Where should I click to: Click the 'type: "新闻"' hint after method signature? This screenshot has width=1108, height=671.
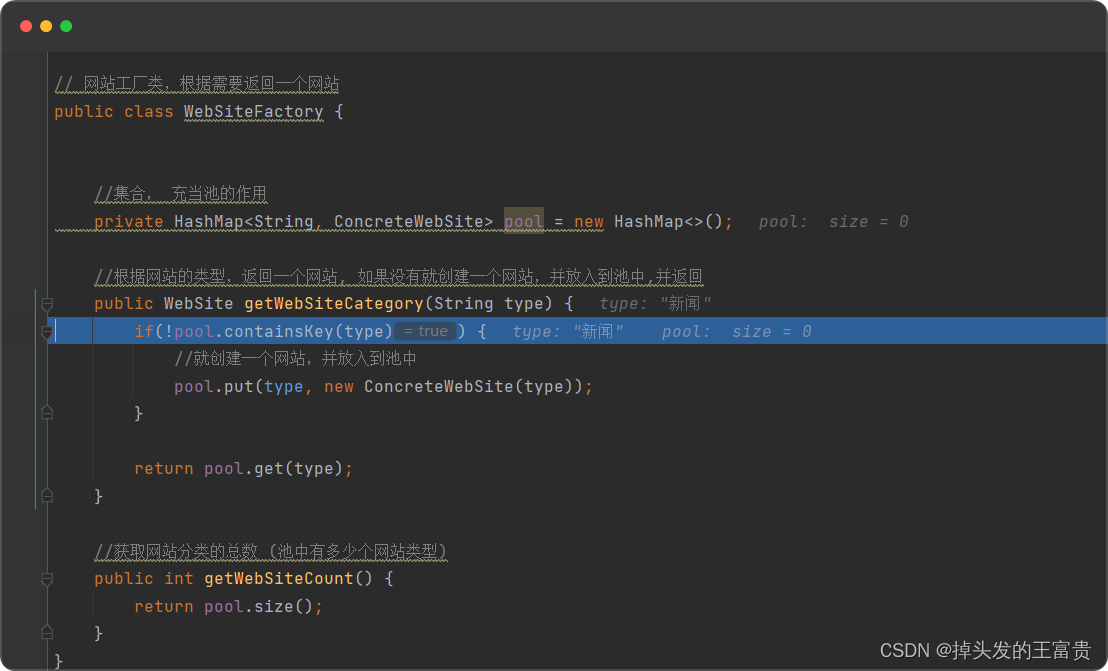tap(655, 304)
